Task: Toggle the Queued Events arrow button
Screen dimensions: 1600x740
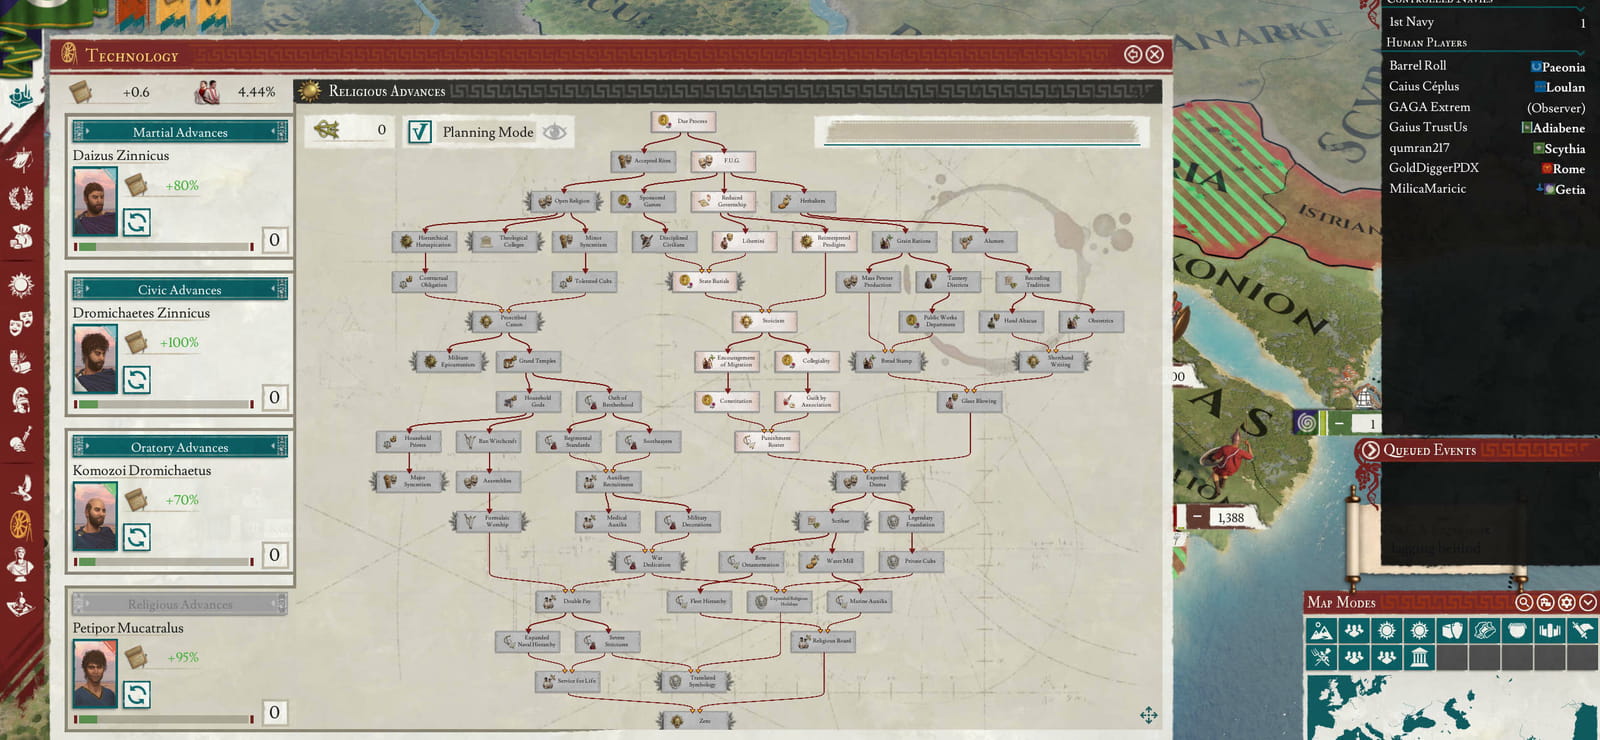Action: 1370,450
